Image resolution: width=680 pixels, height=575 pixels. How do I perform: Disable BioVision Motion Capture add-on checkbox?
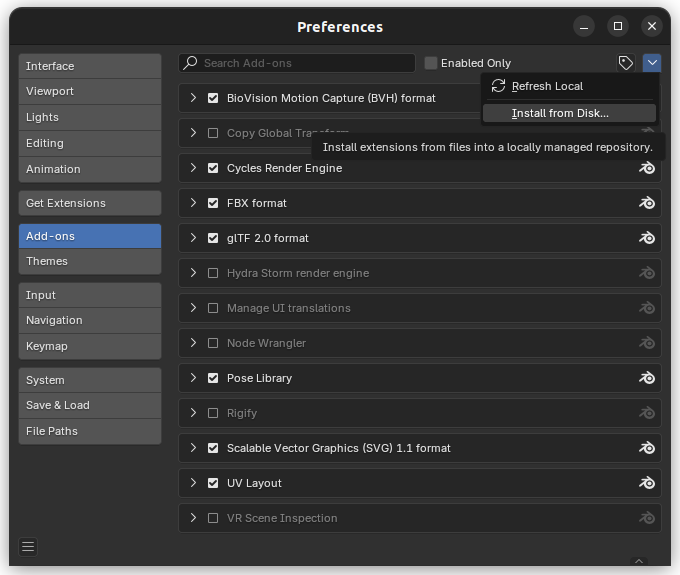[213, 98]
